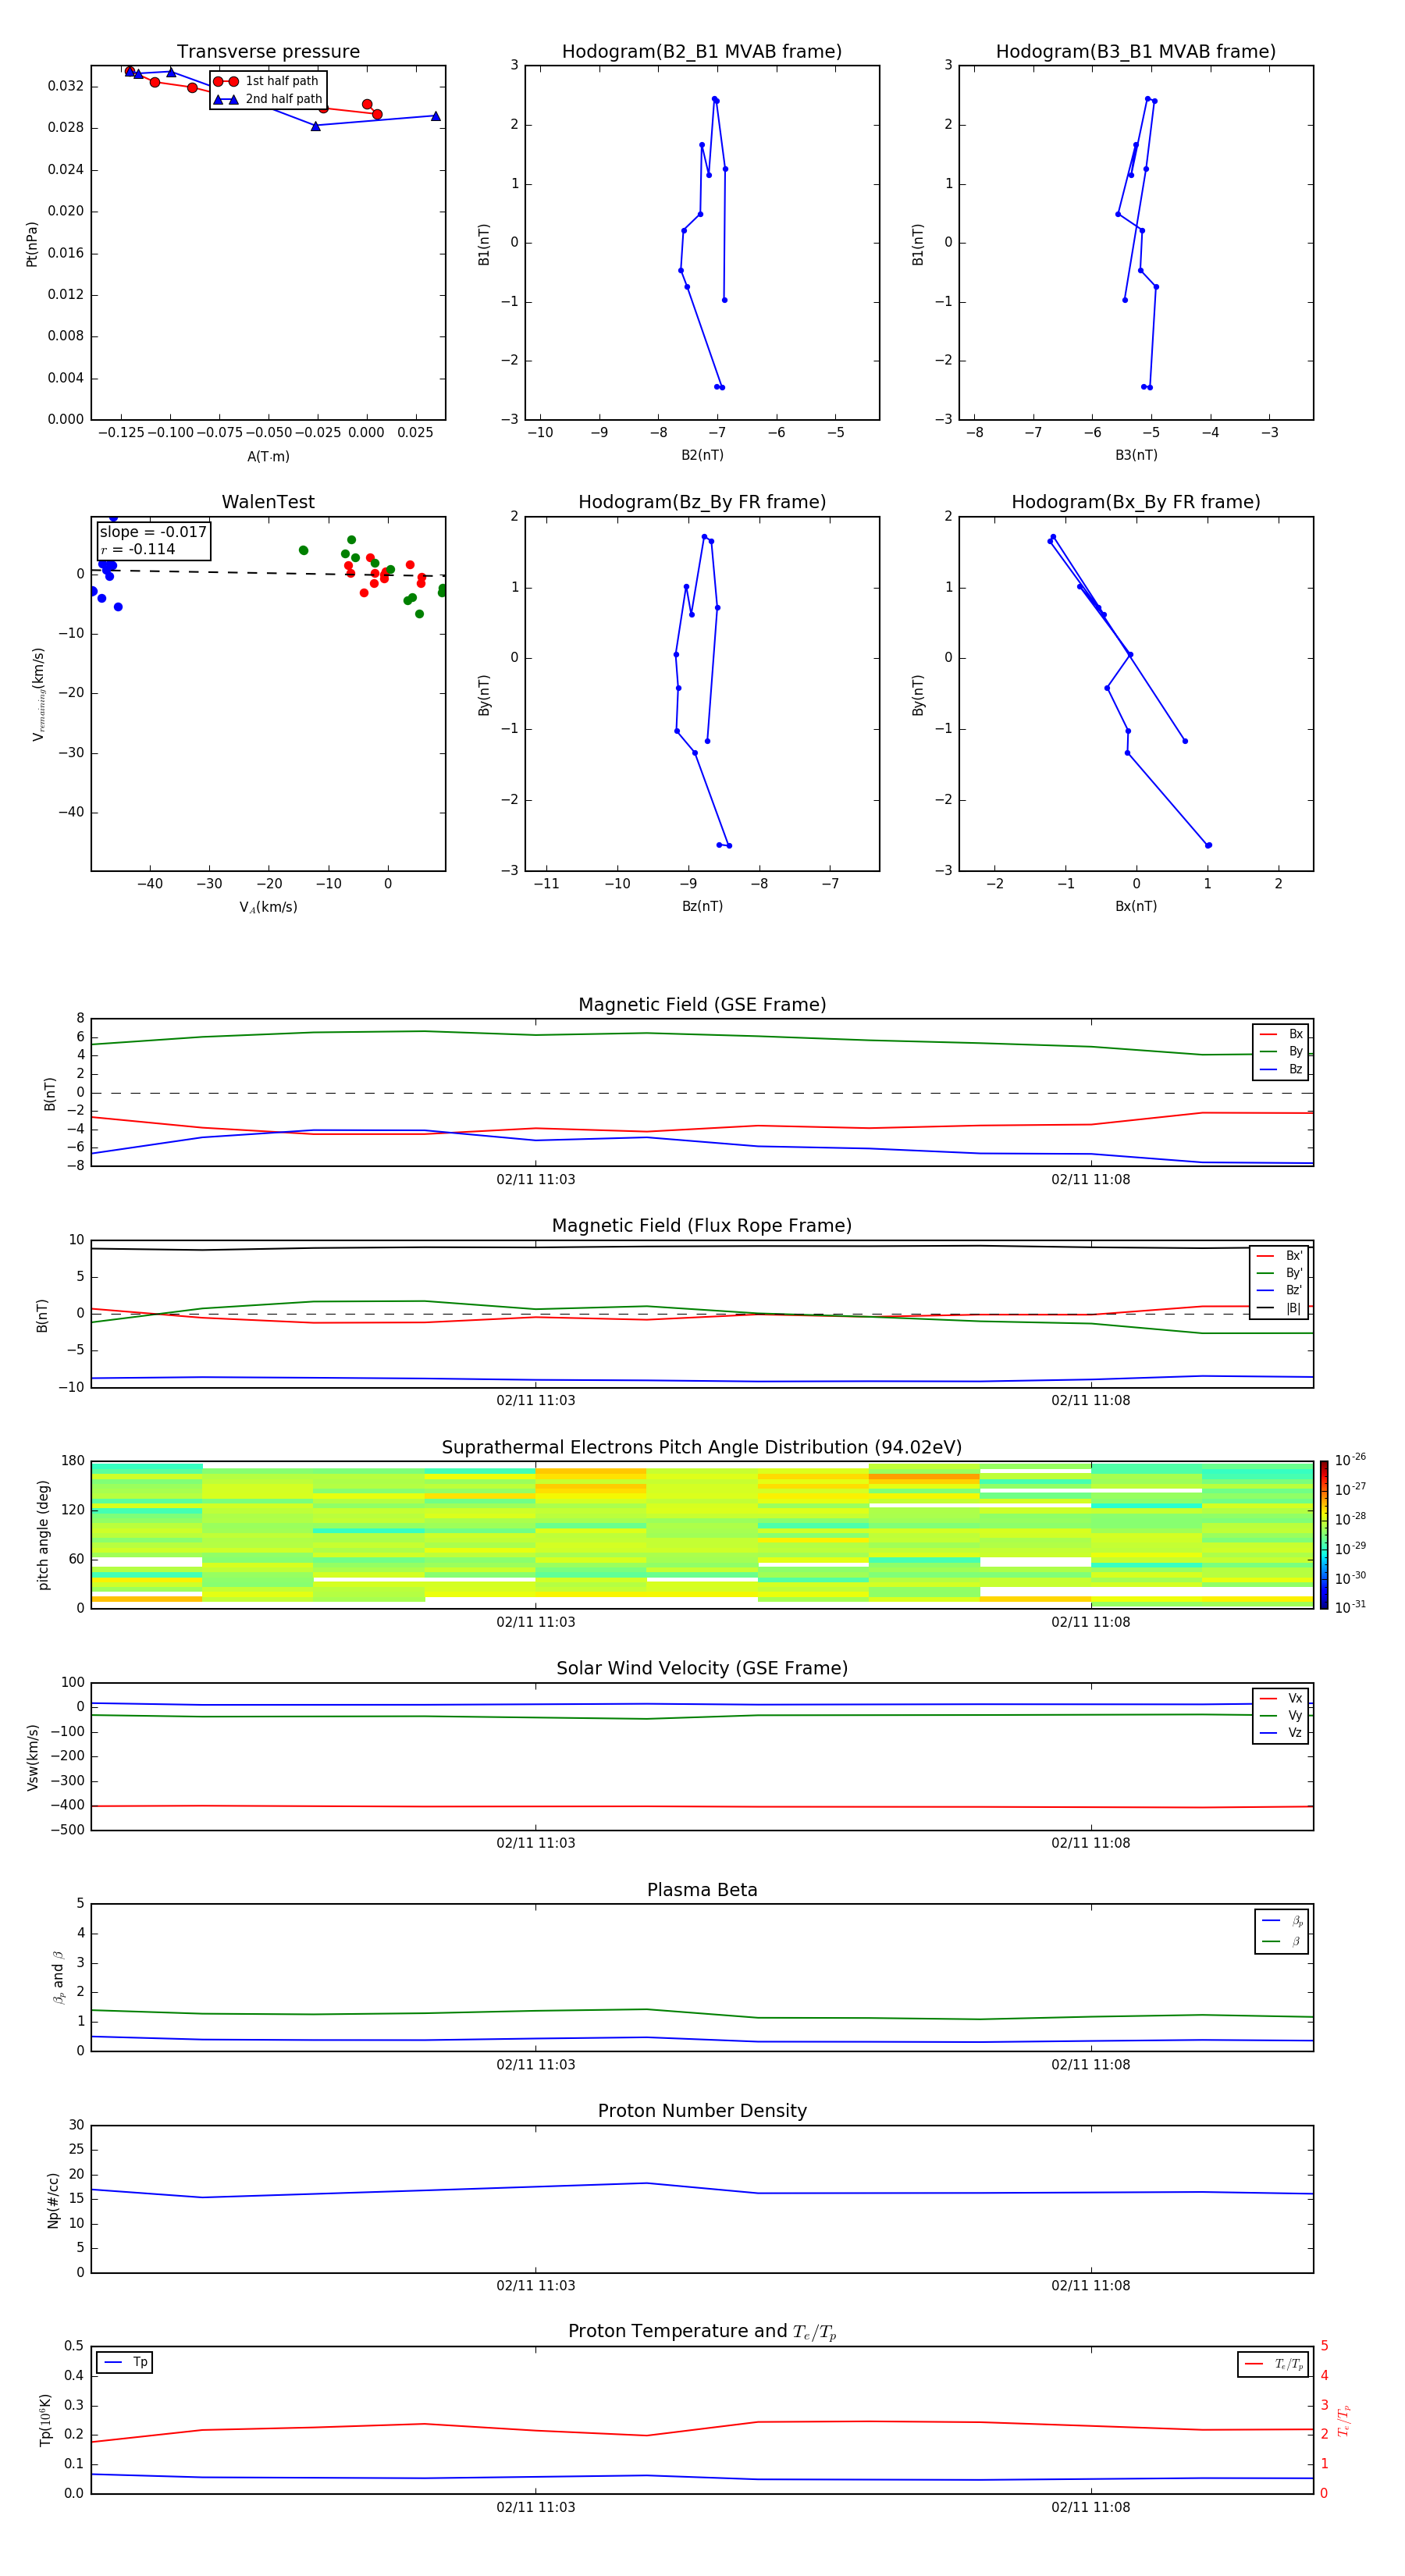Click the "Pt(nPa)" y-axis label

[31, 243]
